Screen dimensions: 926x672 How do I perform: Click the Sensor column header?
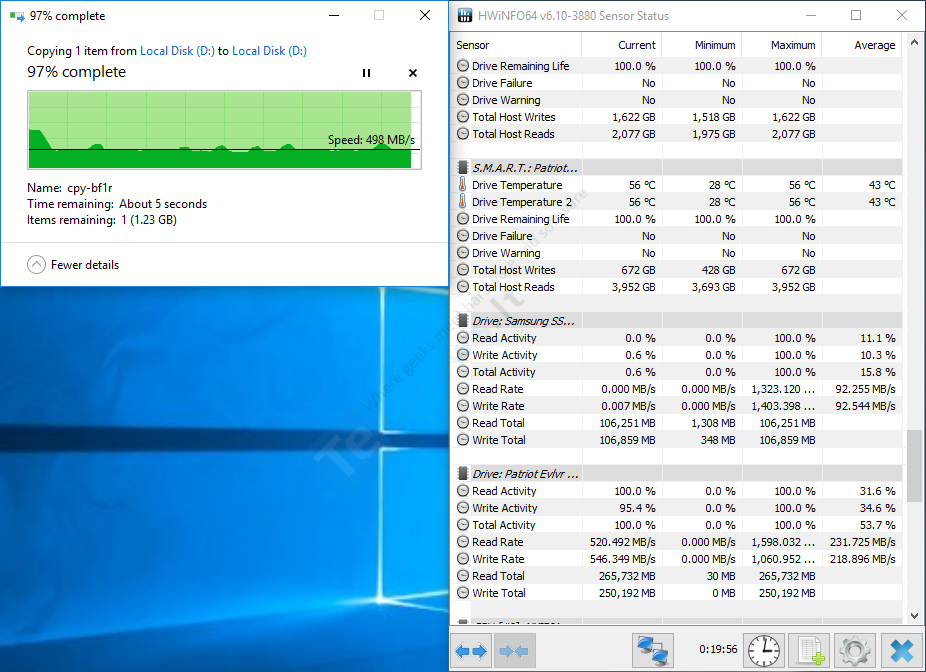tap(516, 45)
